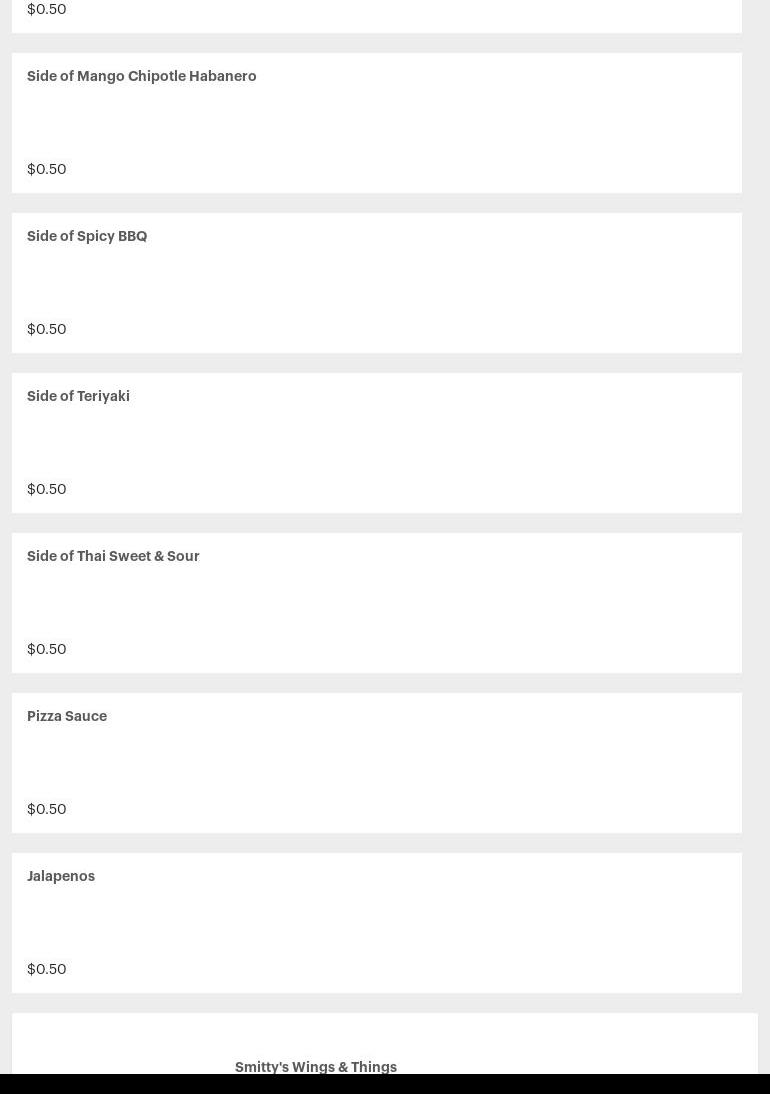Image resolution: width=770 pixels, height=1094 pixels.
Task: Choose Side of Thai Sweet & Sour title
Action: (x=113, y=557)
